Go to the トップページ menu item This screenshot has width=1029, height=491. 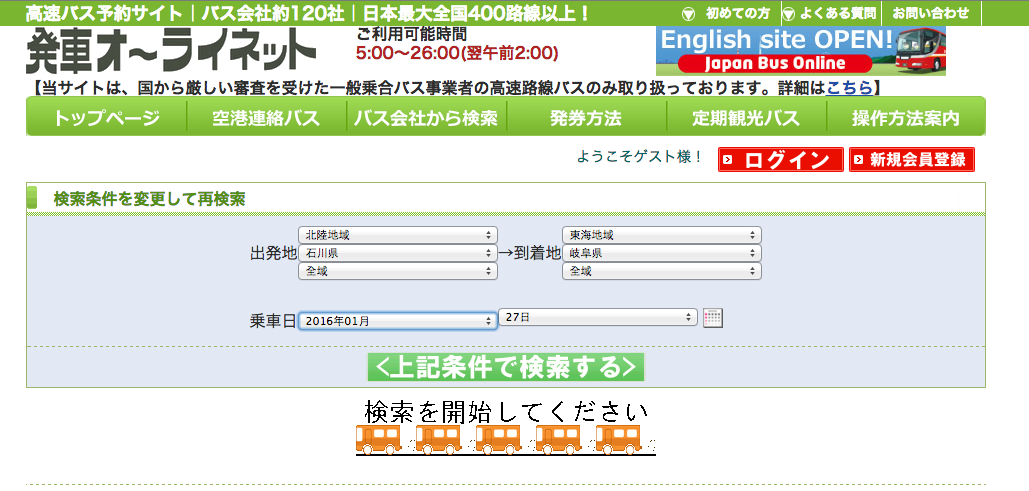106,118
